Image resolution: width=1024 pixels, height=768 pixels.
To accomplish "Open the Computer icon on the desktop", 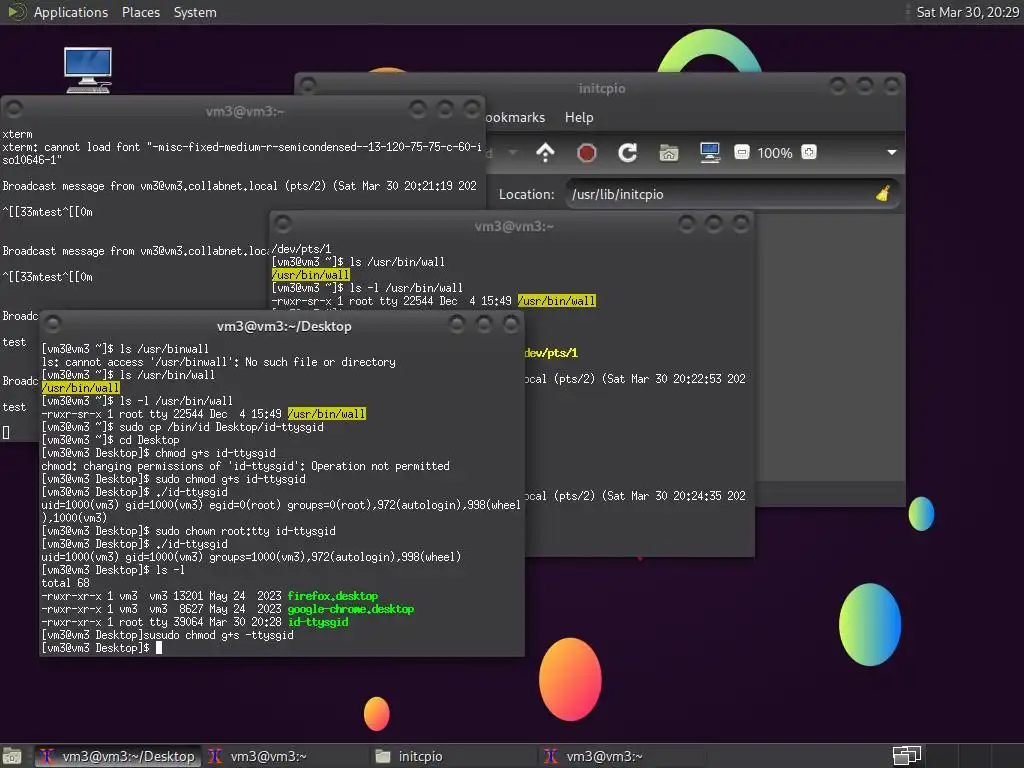I will click(88, 70).
